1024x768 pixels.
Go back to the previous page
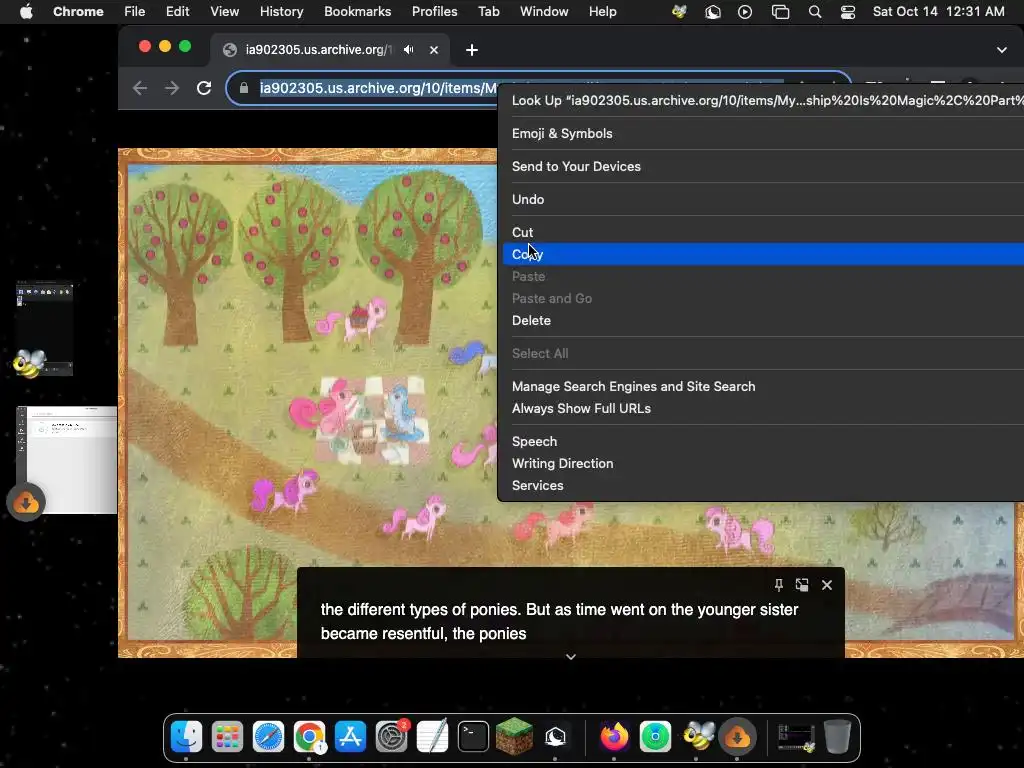click(139, 88)
